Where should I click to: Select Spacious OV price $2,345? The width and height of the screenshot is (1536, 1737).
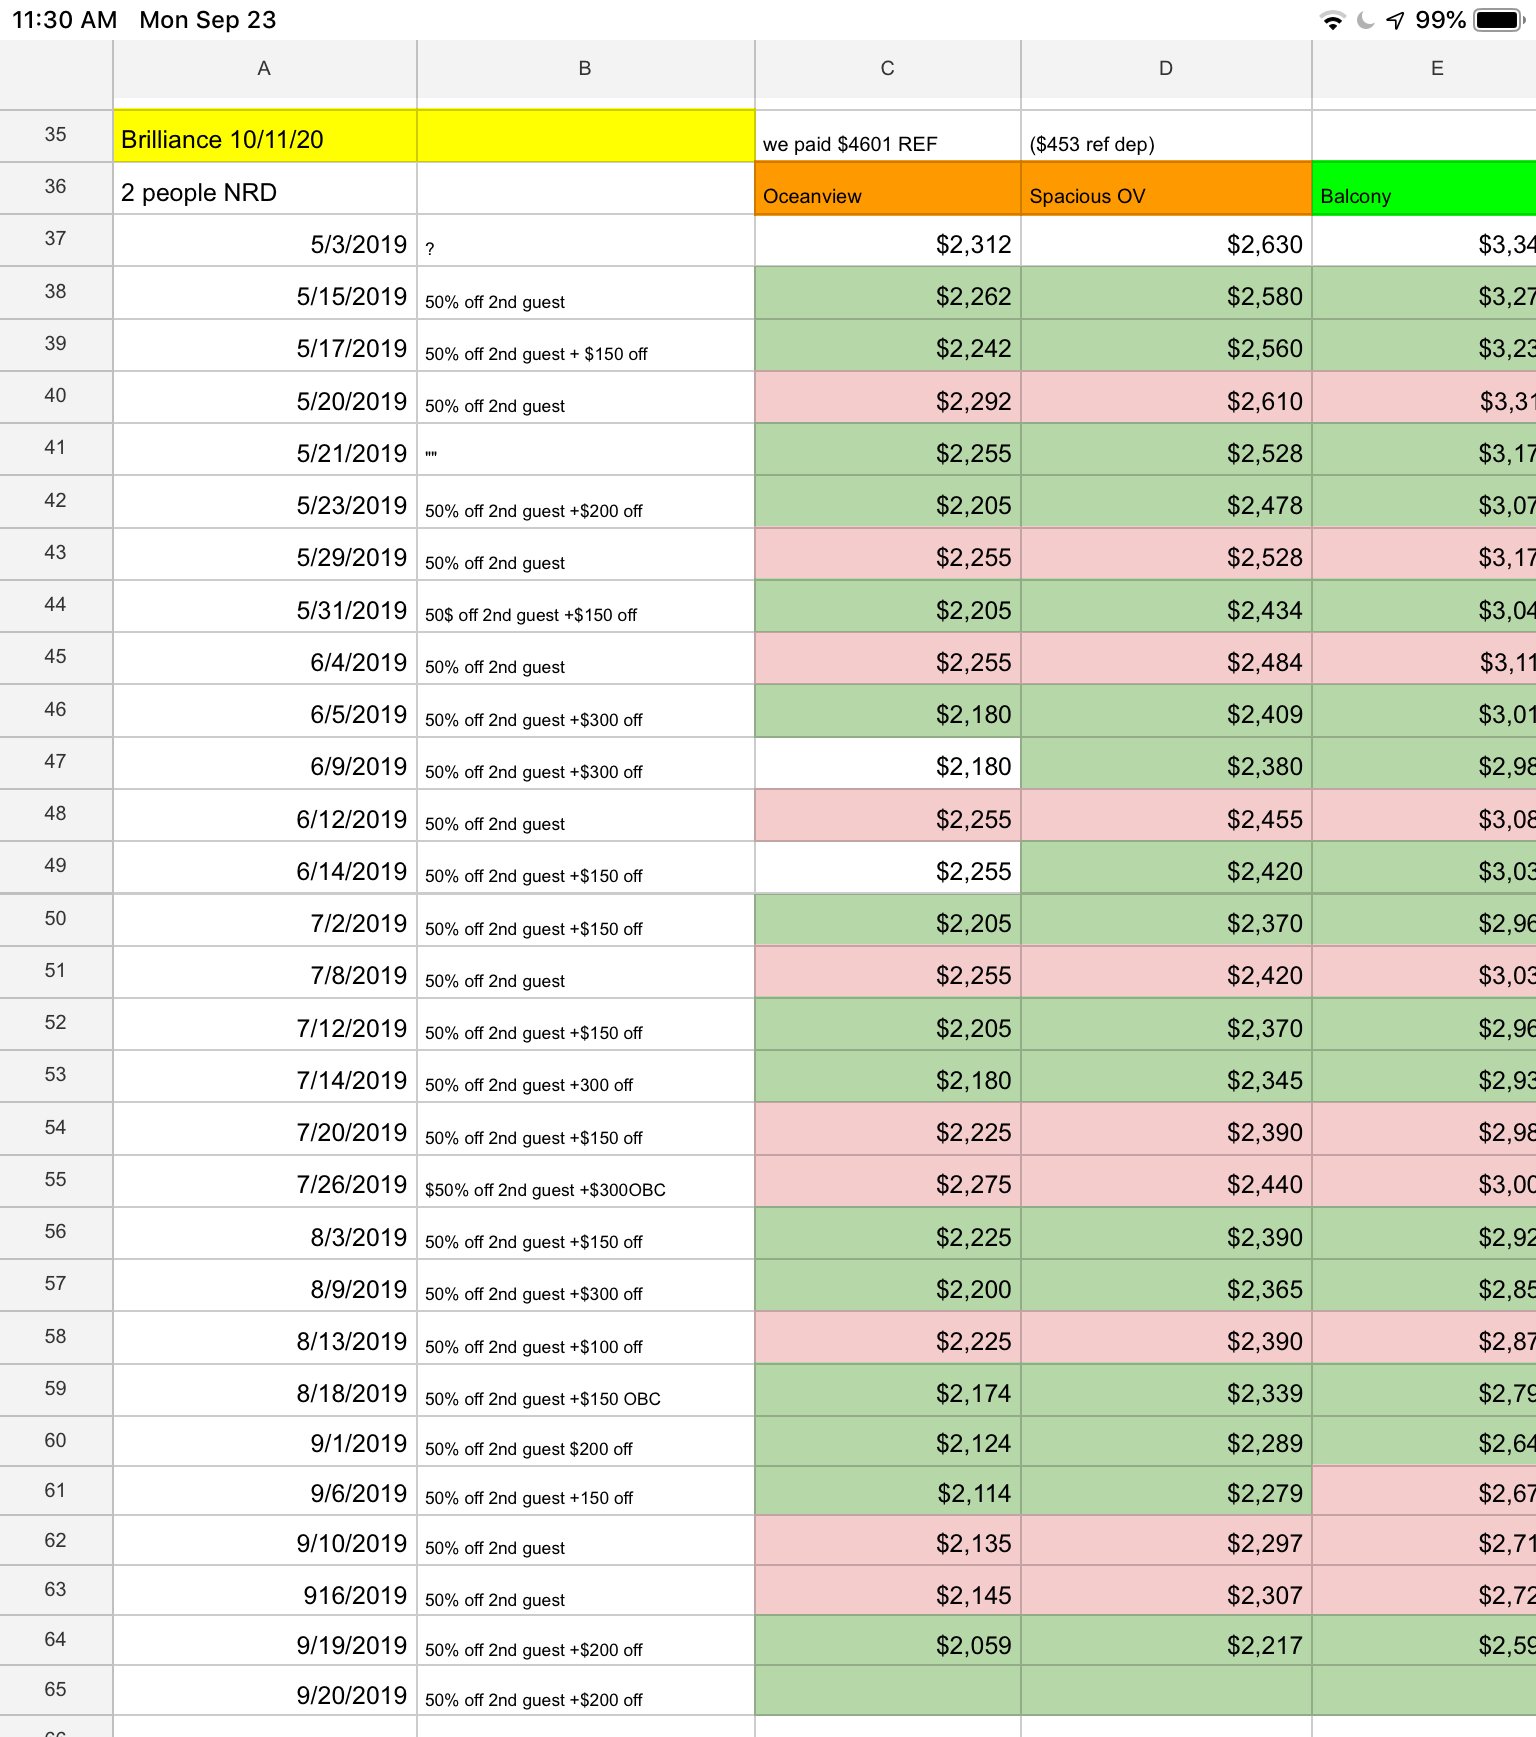(1166, 1076)
